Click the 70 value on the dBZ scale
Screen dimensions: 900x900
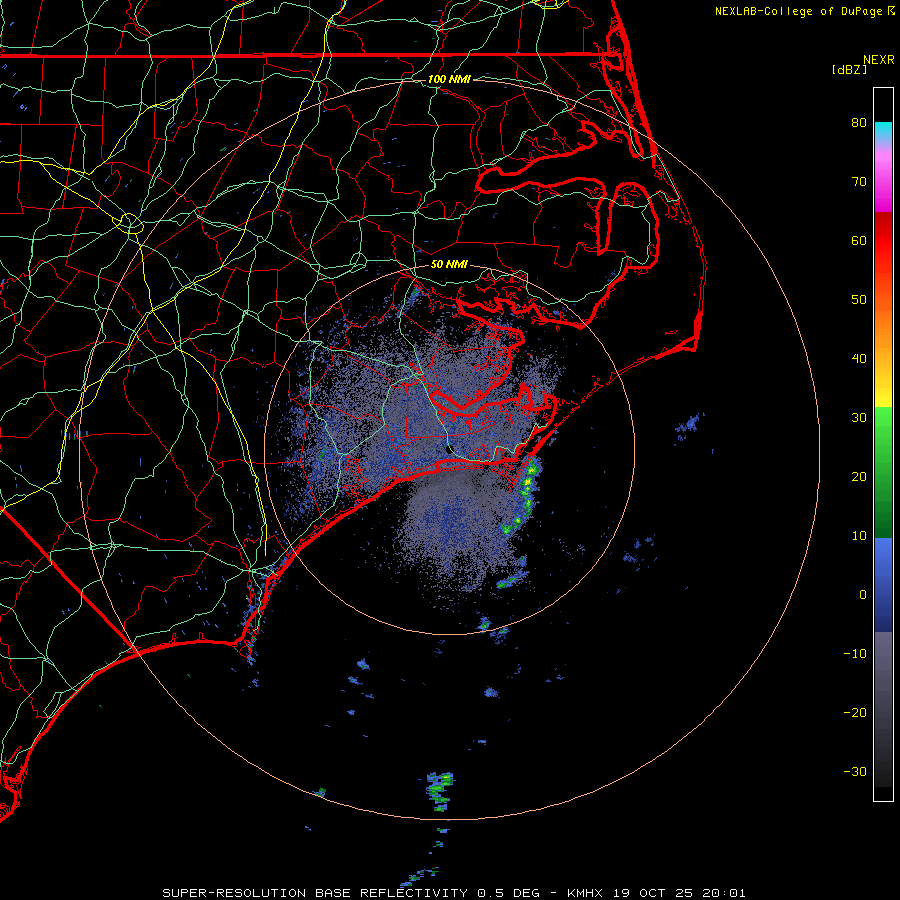pyautogui.click(x=859, y=182)
